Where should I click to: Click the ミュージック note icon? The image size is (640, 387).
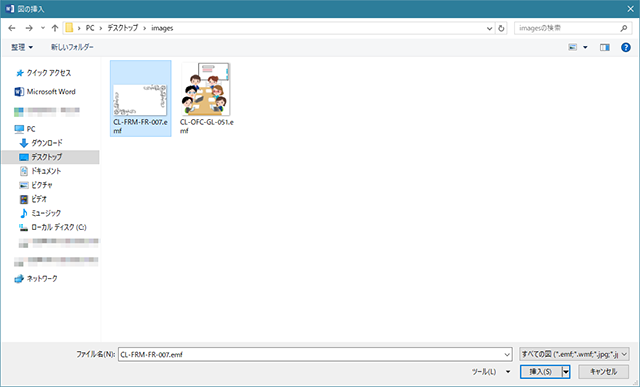(24, 213)
